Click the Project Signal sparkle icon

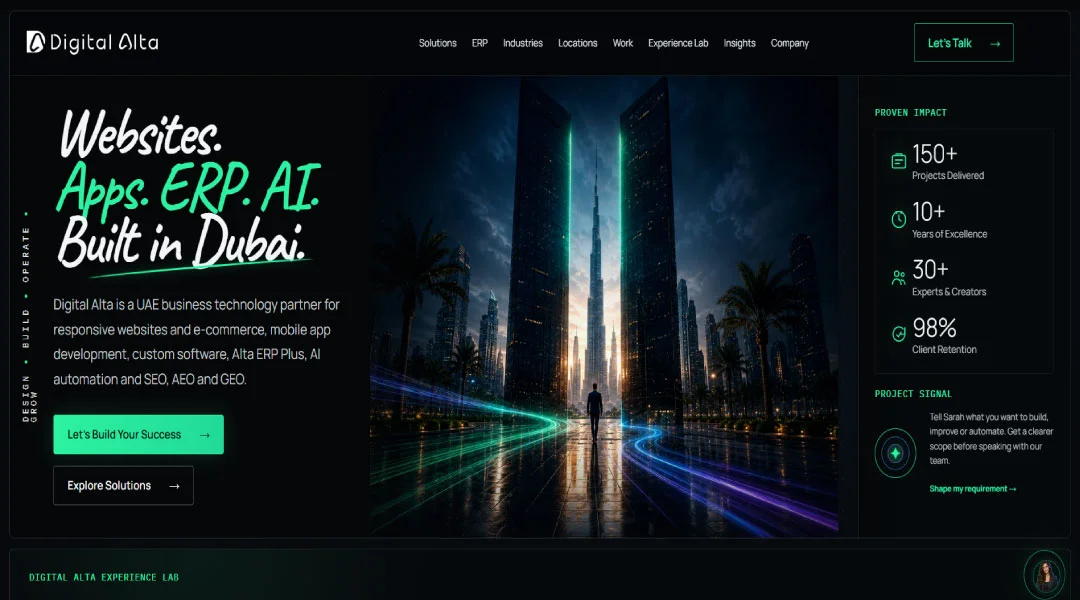pos(895,453)
